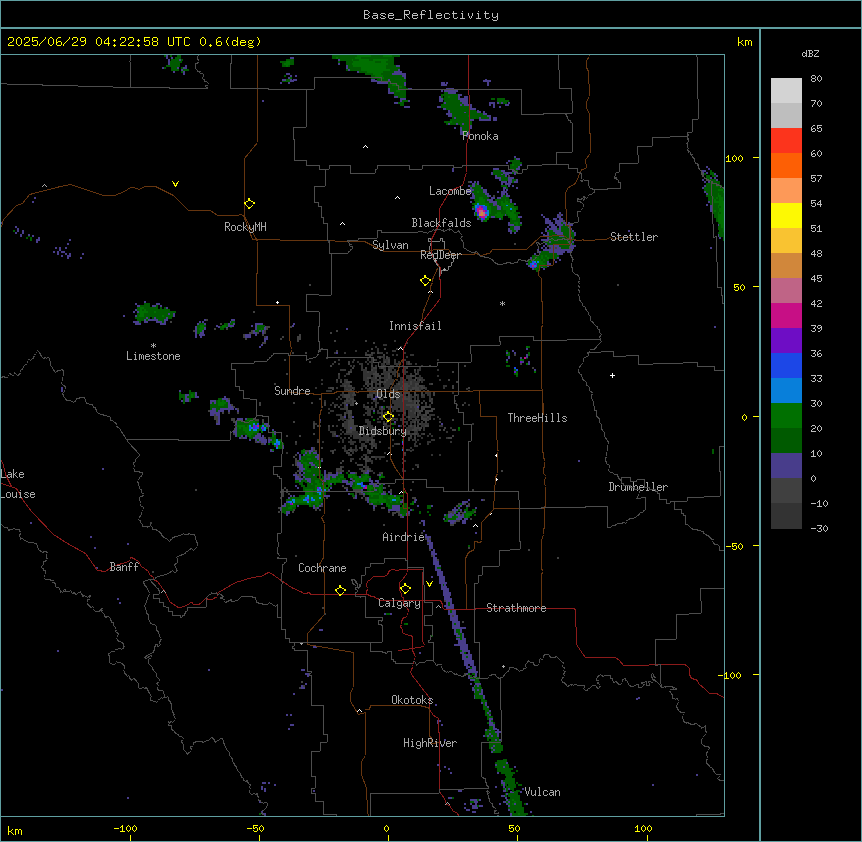Select the yellow V marker northwest of RockyMH

point(175,184)
